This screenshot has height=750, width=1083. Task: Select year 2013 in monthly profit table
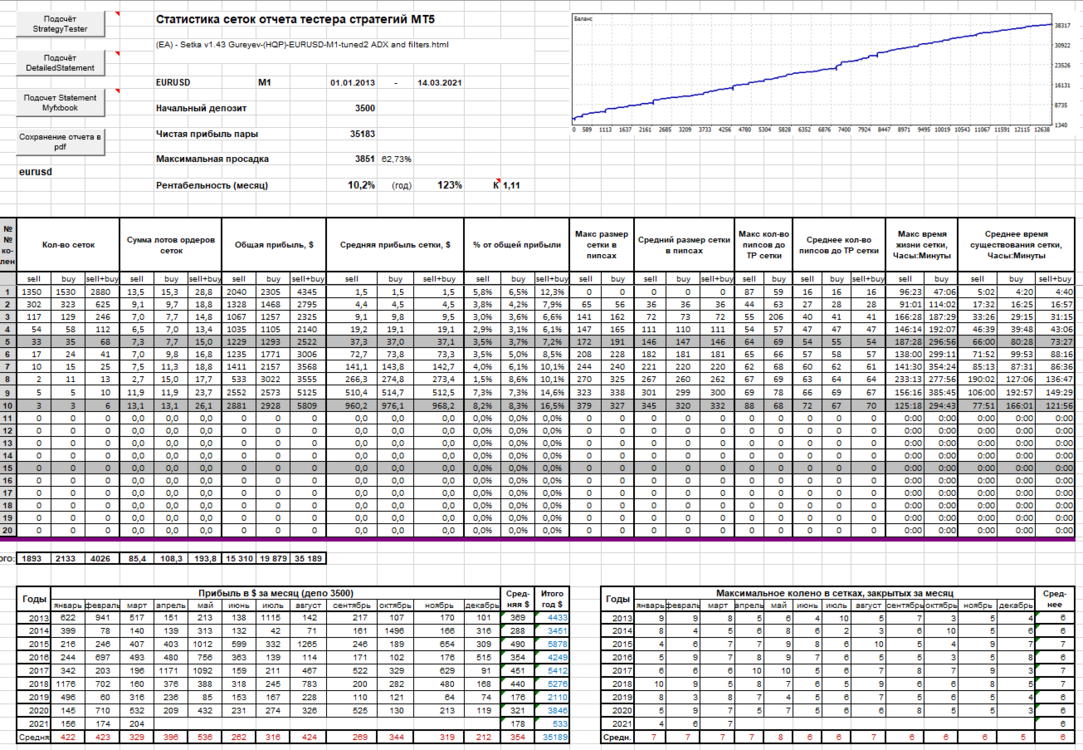pos(34,618)
